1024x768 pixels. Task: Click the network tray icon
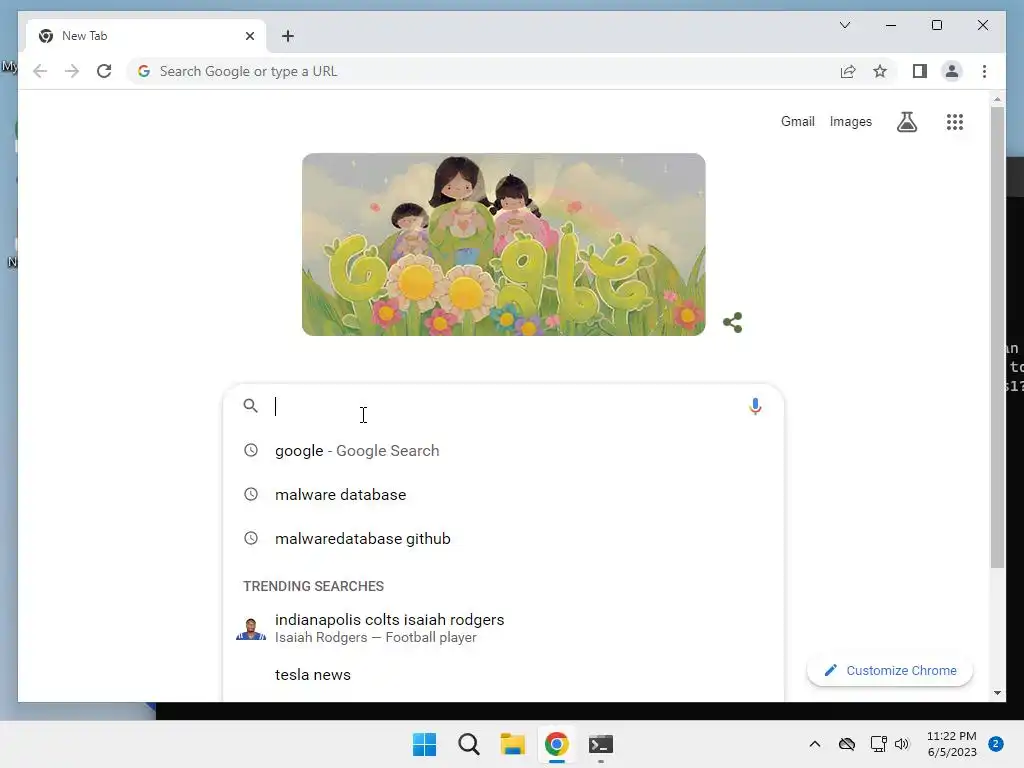pyautogui.click(x=878, y=744)
